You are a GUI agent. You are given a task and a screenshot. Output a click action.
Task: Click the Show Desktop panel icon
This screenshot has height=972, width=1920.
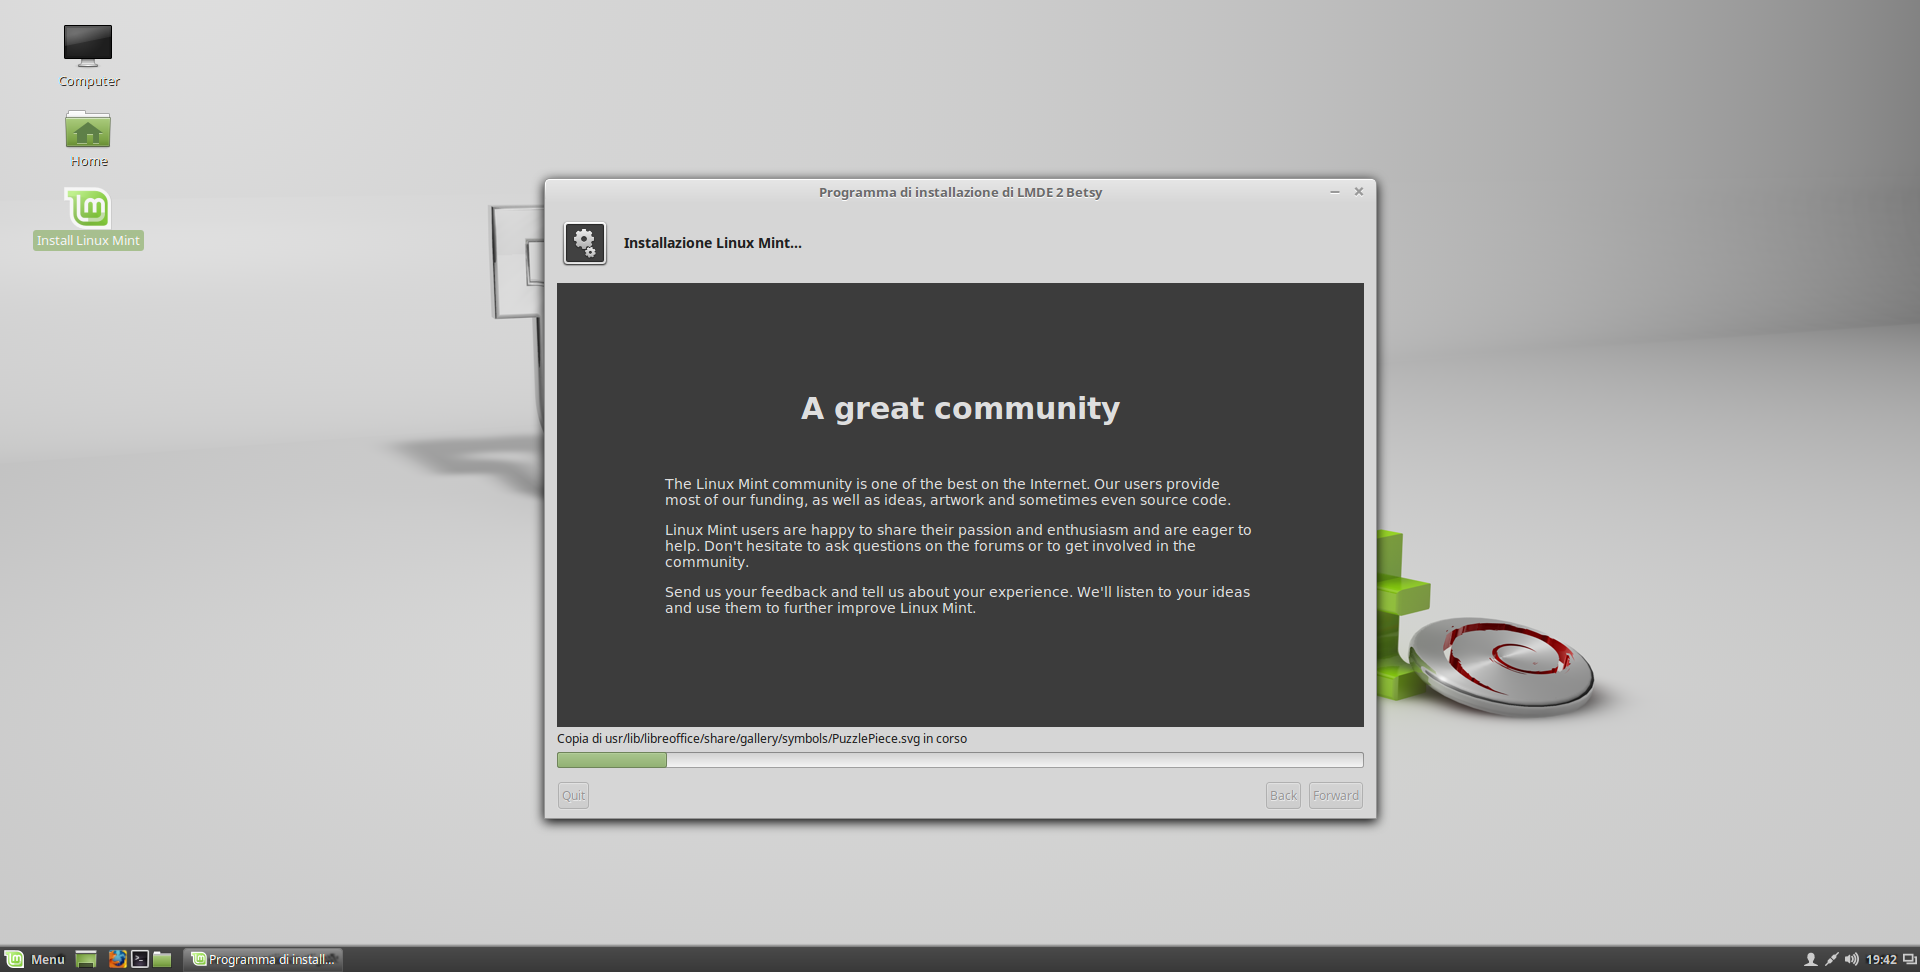click(86, 959)
